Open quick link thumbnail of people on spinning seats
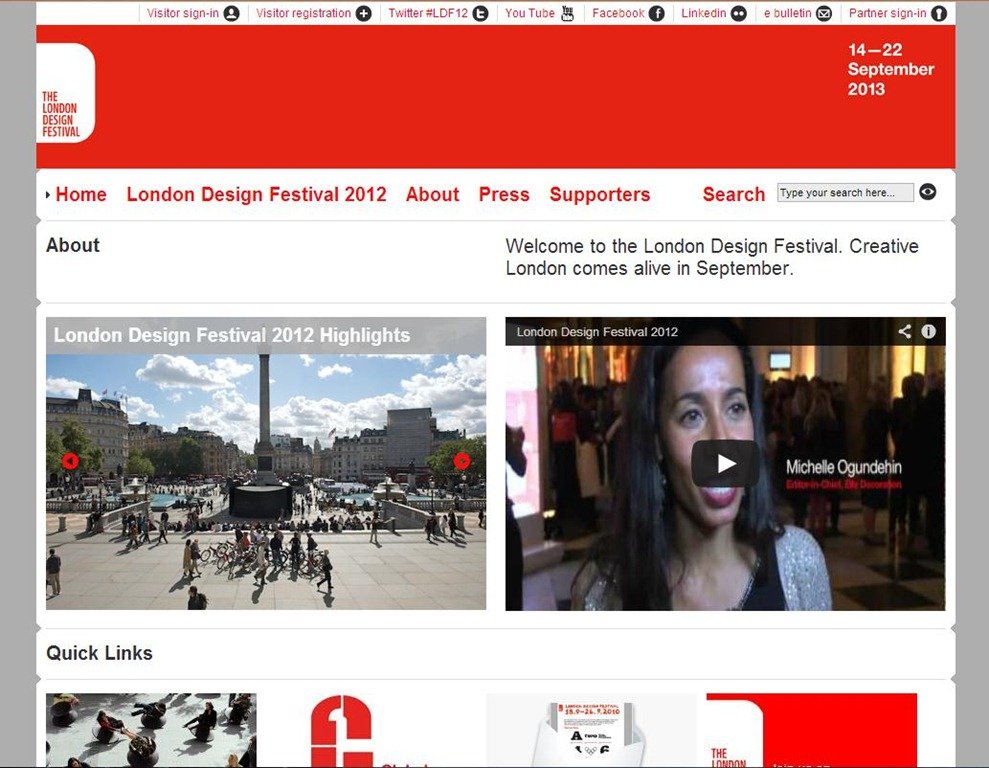Screen dimensions: 989x768 click(x=151, y=730)
